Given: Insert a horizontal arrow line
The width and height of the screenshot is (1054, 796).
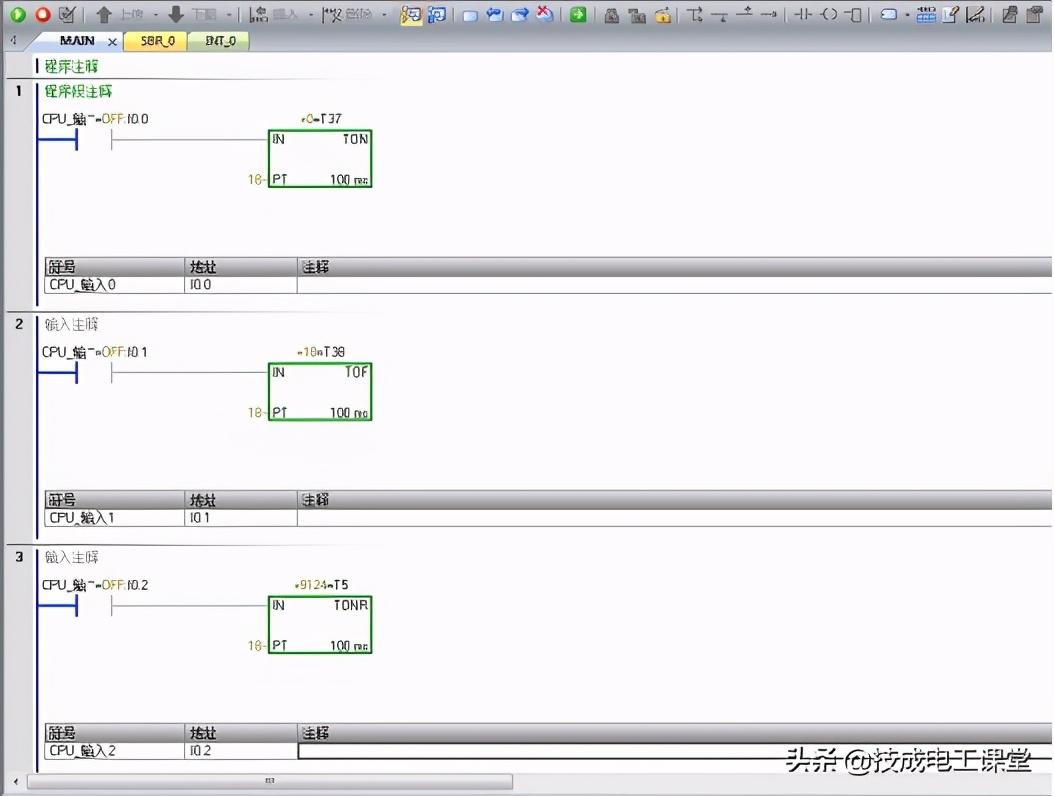Looking at the screenshot, I should point(770,14).
